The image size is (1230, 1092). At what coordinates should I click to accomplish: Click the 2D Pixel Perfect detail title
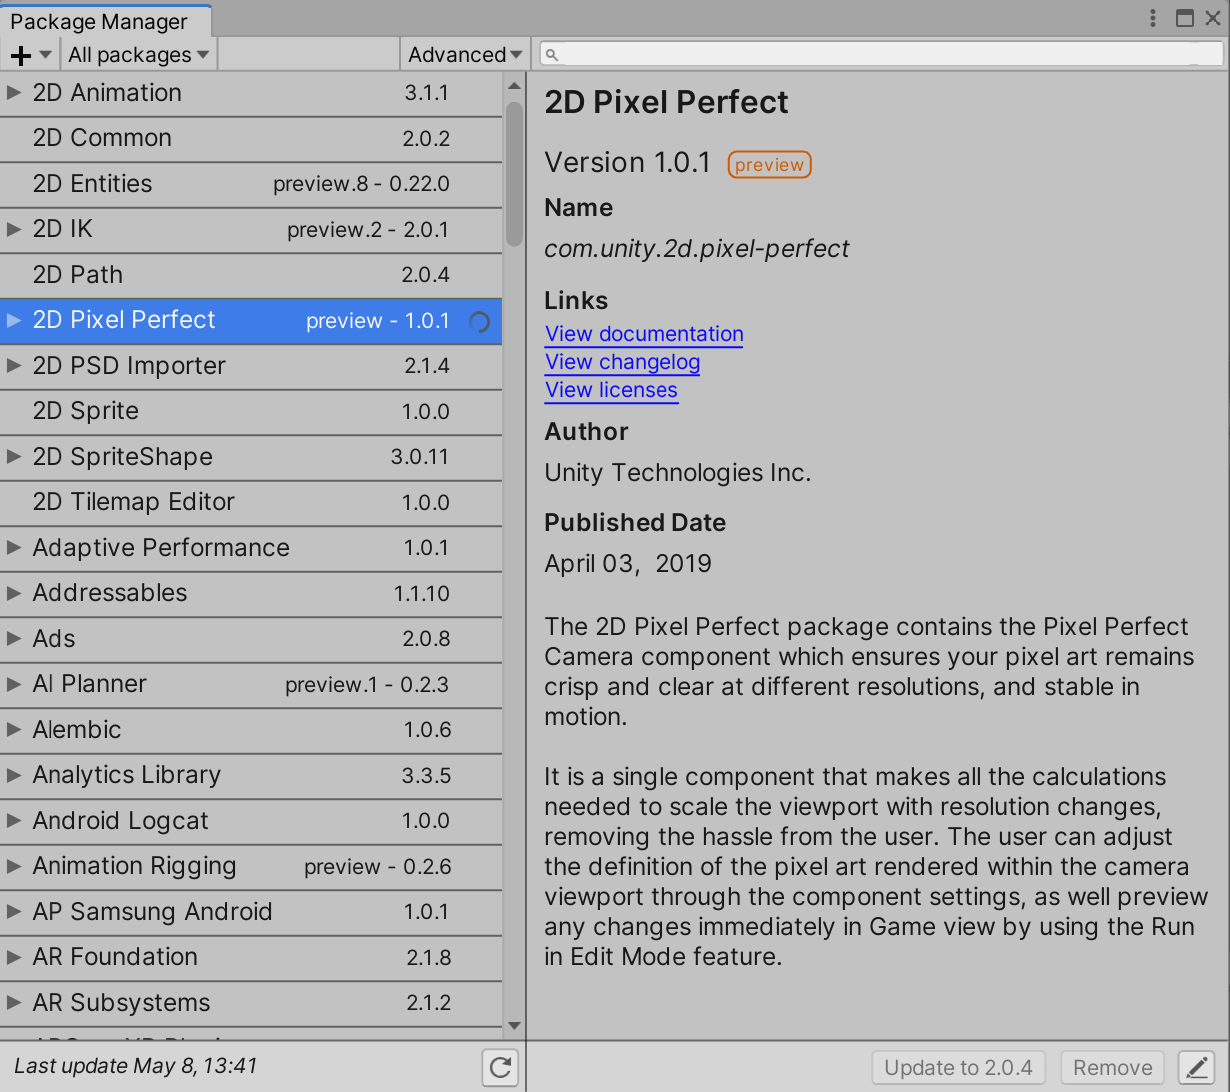coord(666,102)
